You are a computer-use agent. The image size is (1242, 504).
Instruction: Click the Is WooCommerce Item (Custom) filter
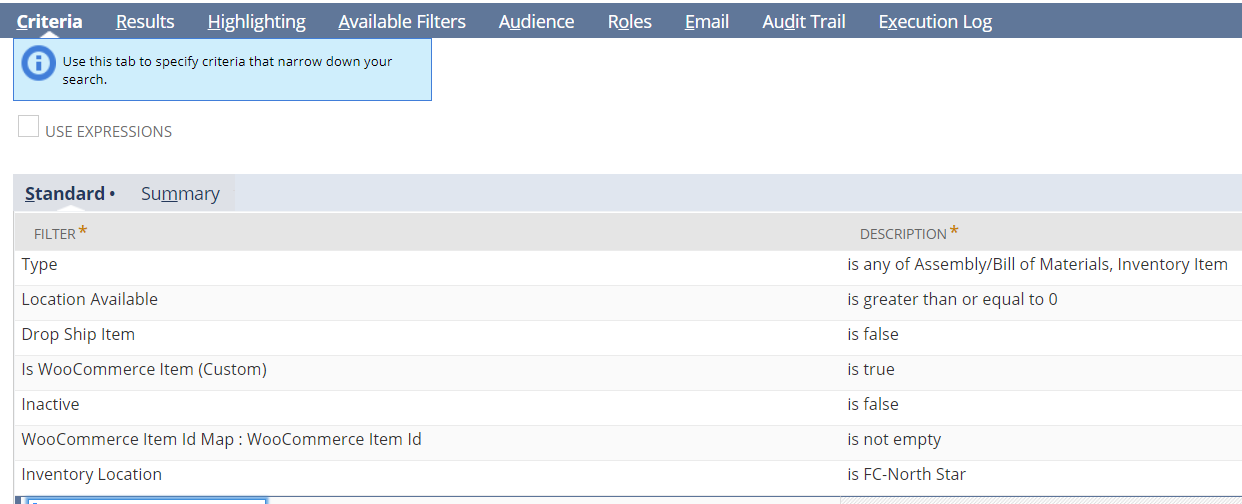point(144,370)
